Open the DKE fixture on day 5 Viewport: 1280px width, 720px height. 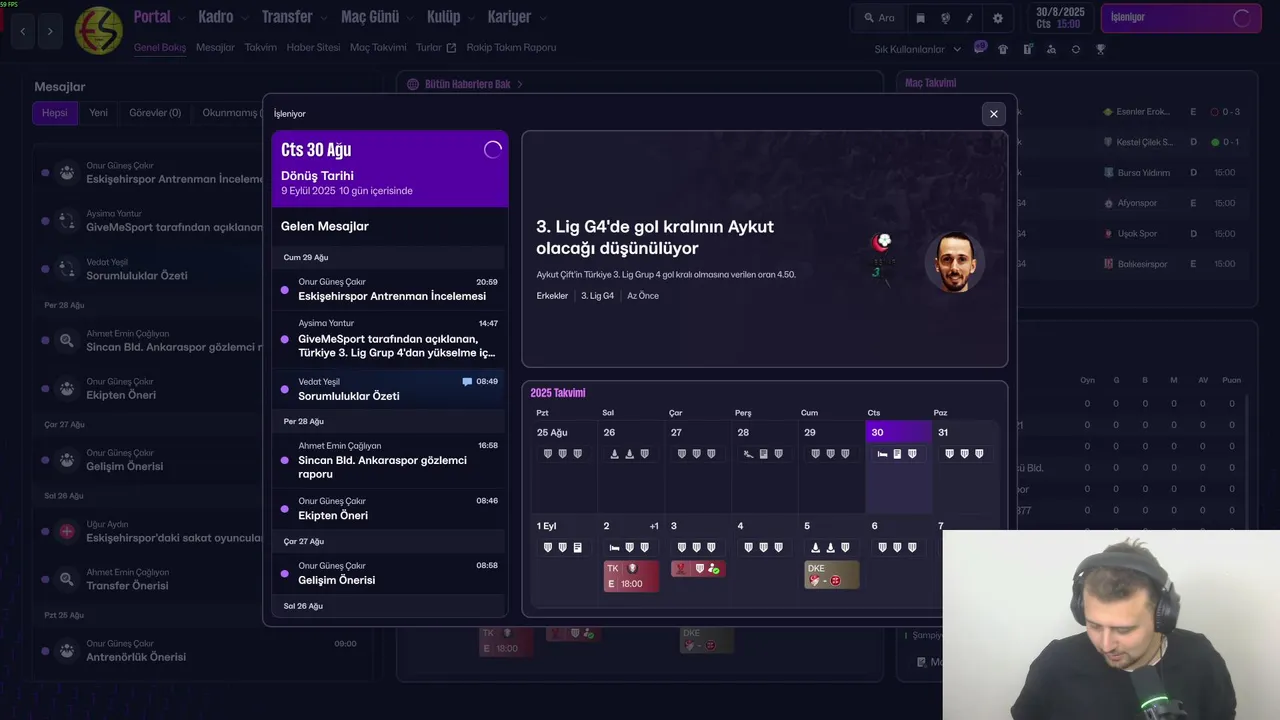pos(832,574)
